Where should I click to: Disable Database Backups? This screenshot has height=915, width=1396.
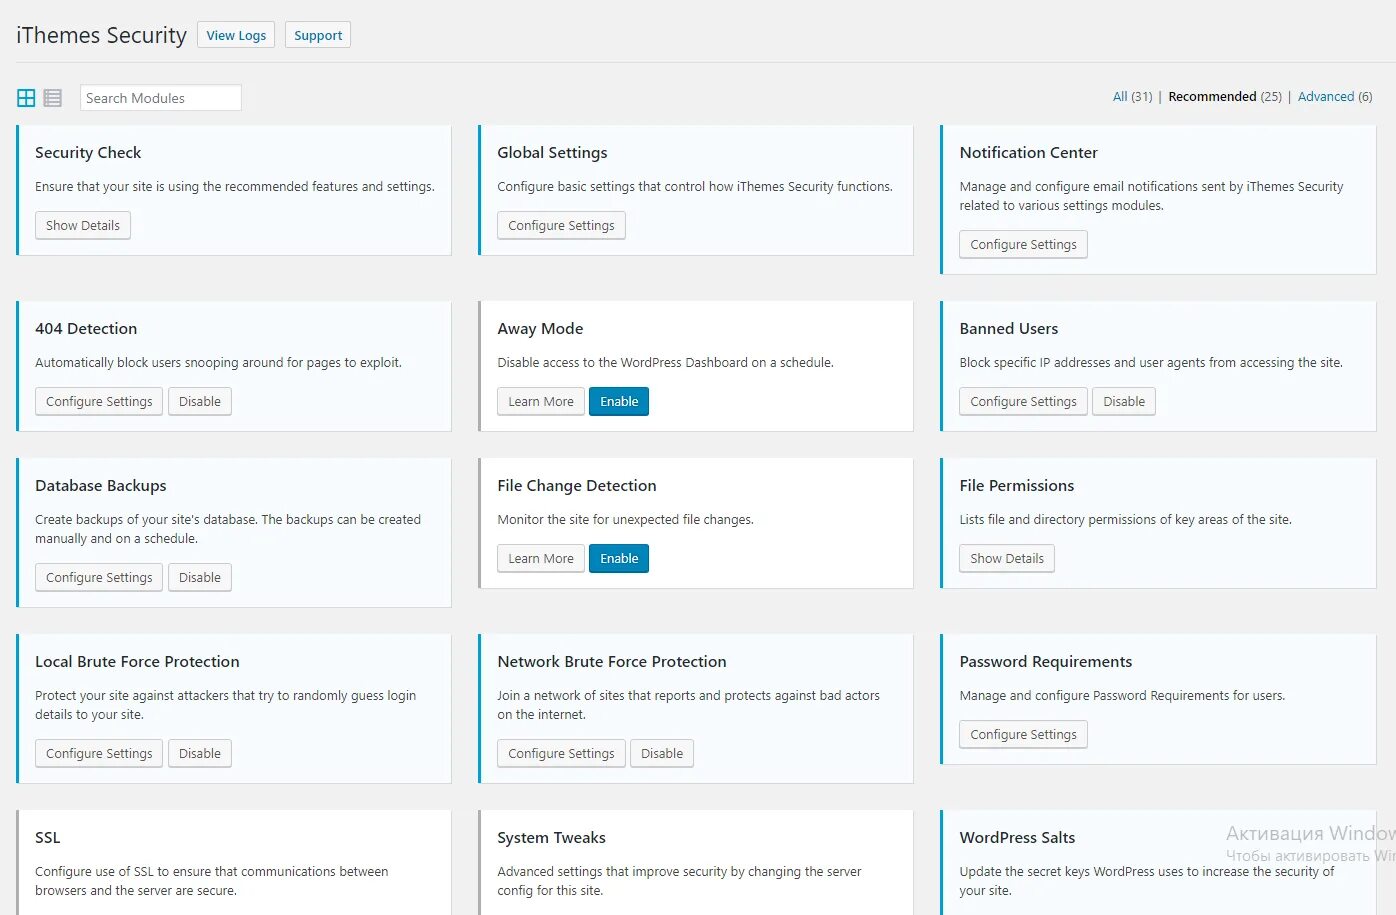click(200, 578)
